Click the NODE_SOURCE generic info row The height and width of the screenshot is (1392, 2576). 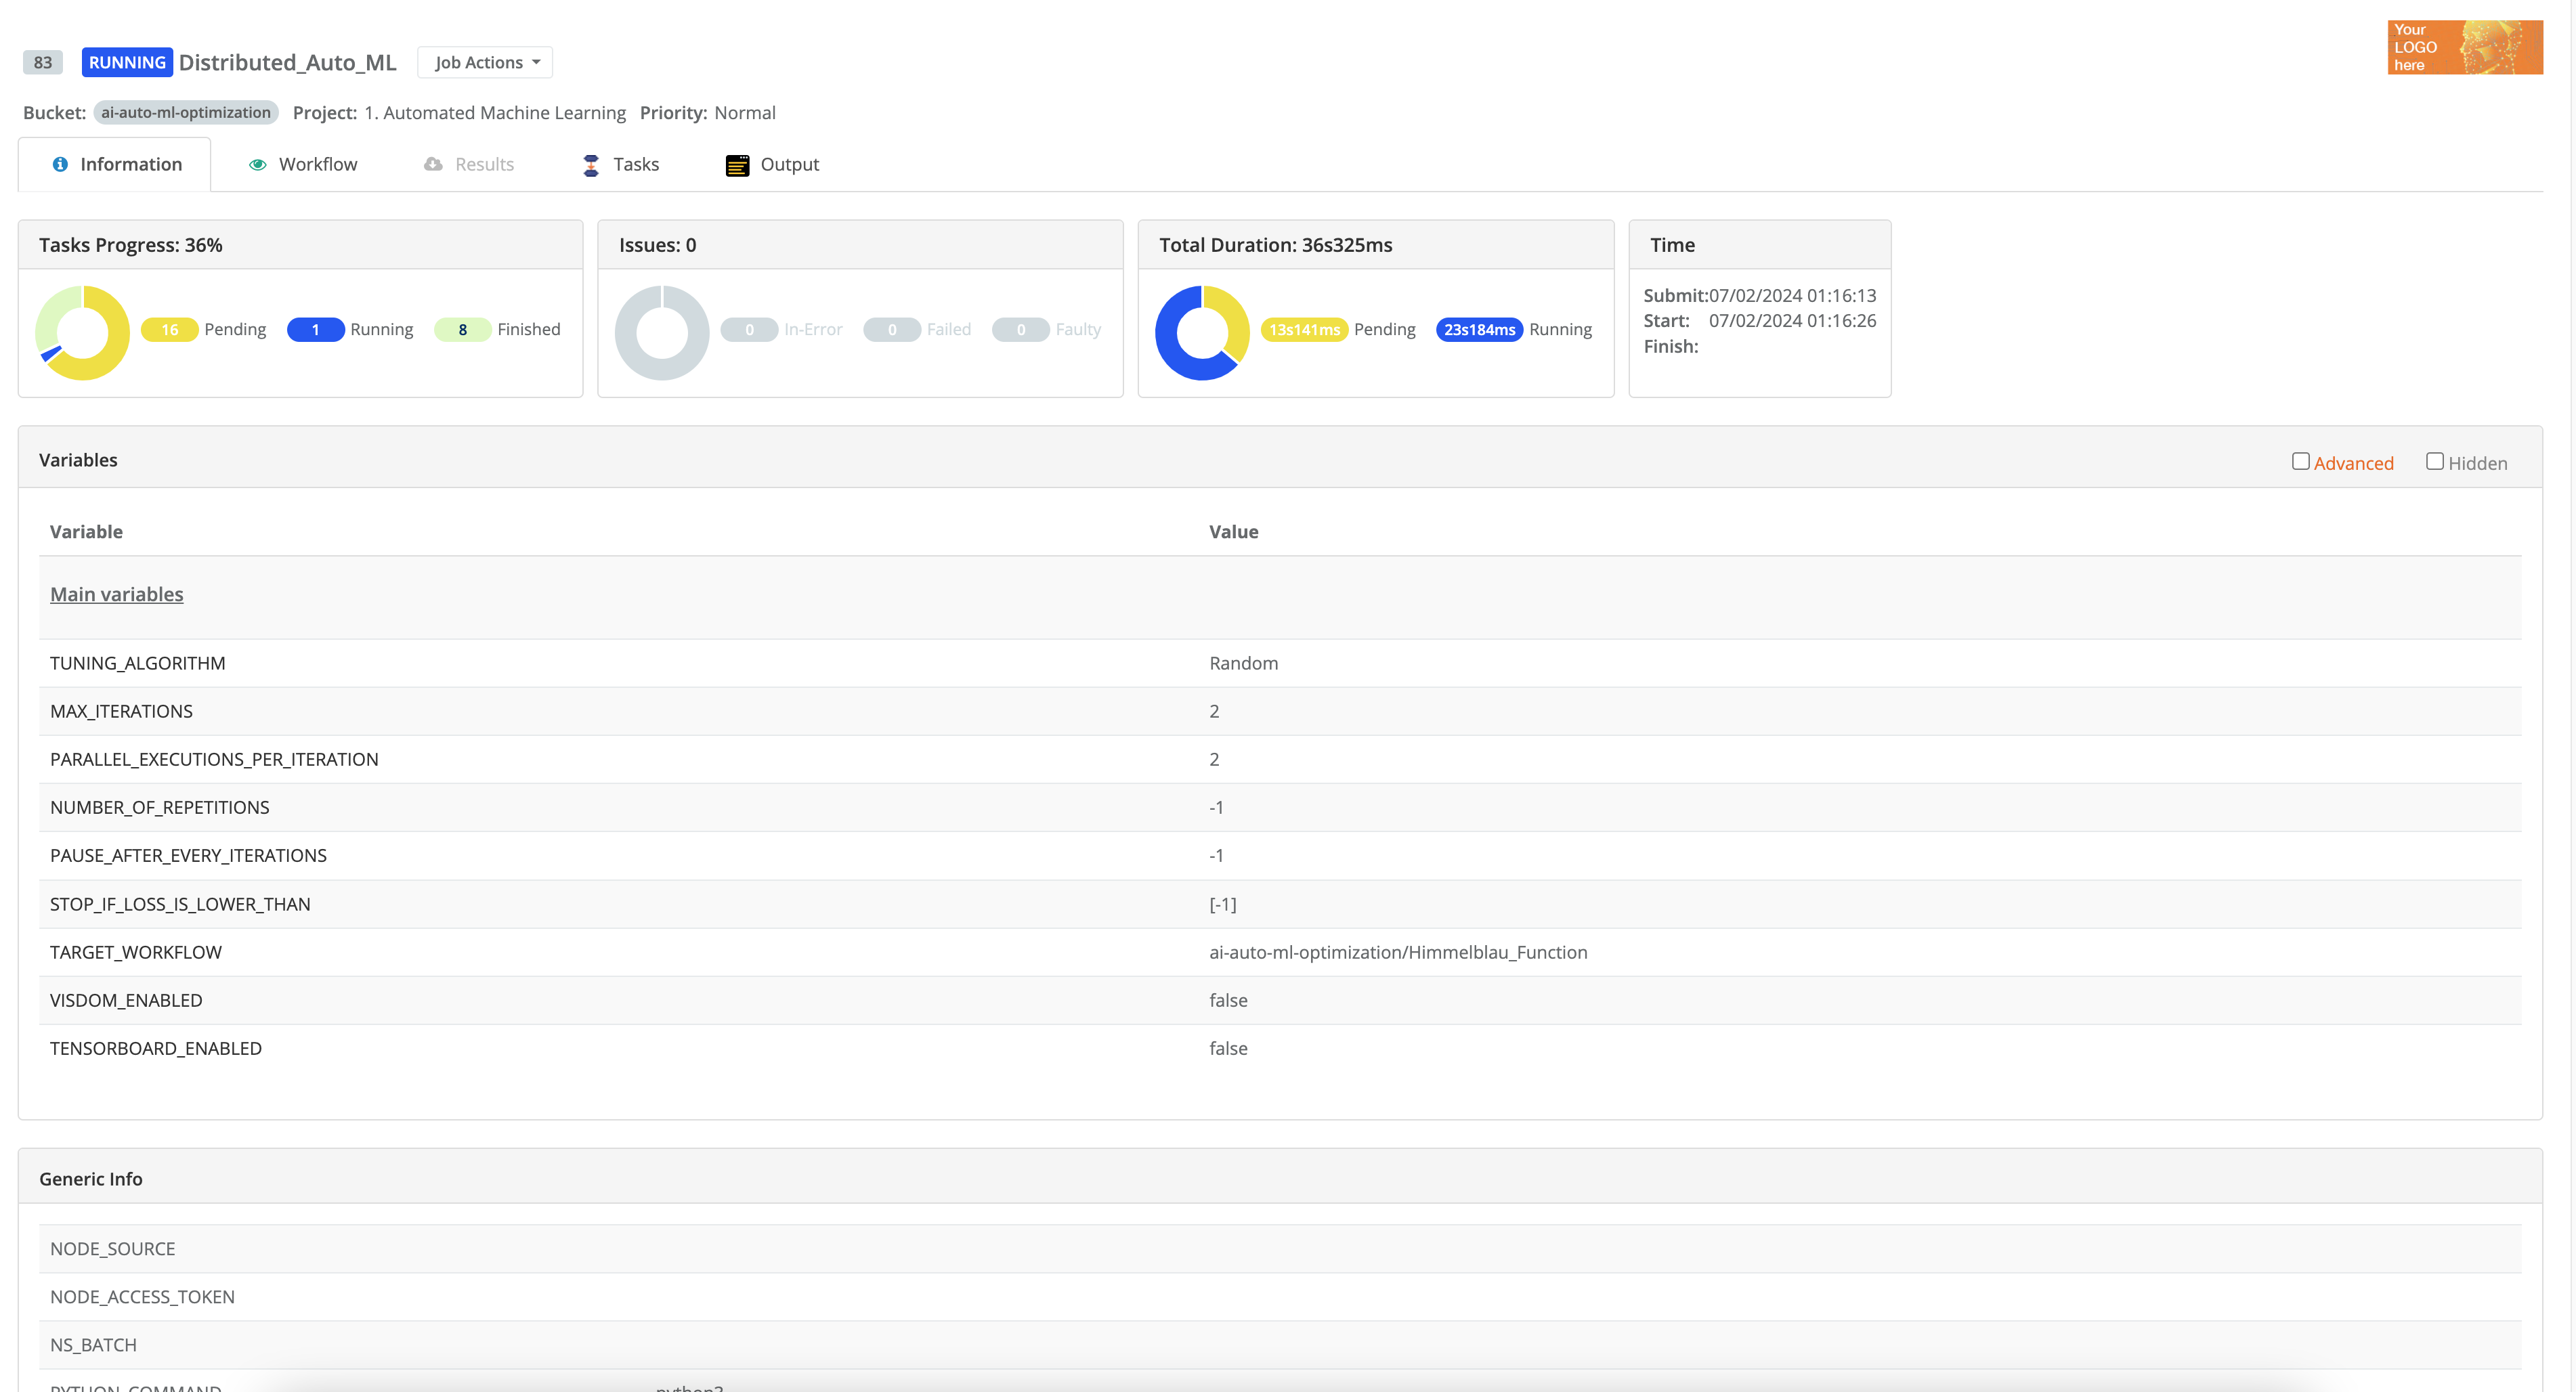1280,1249
